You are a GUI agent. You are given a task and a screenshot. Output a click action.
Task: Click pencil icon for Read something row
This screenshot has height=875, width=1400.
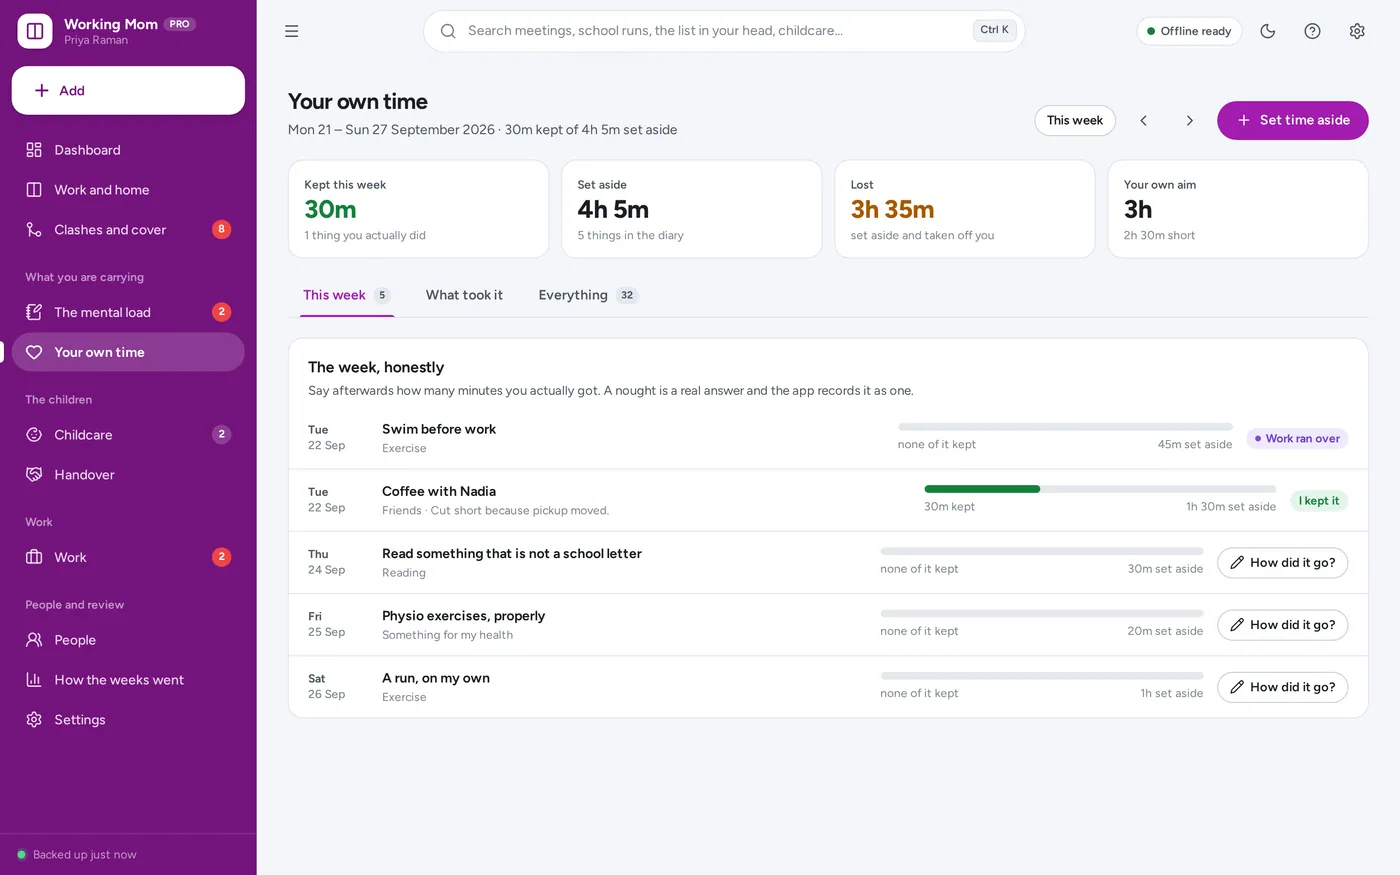click(x=1237, y=563)
